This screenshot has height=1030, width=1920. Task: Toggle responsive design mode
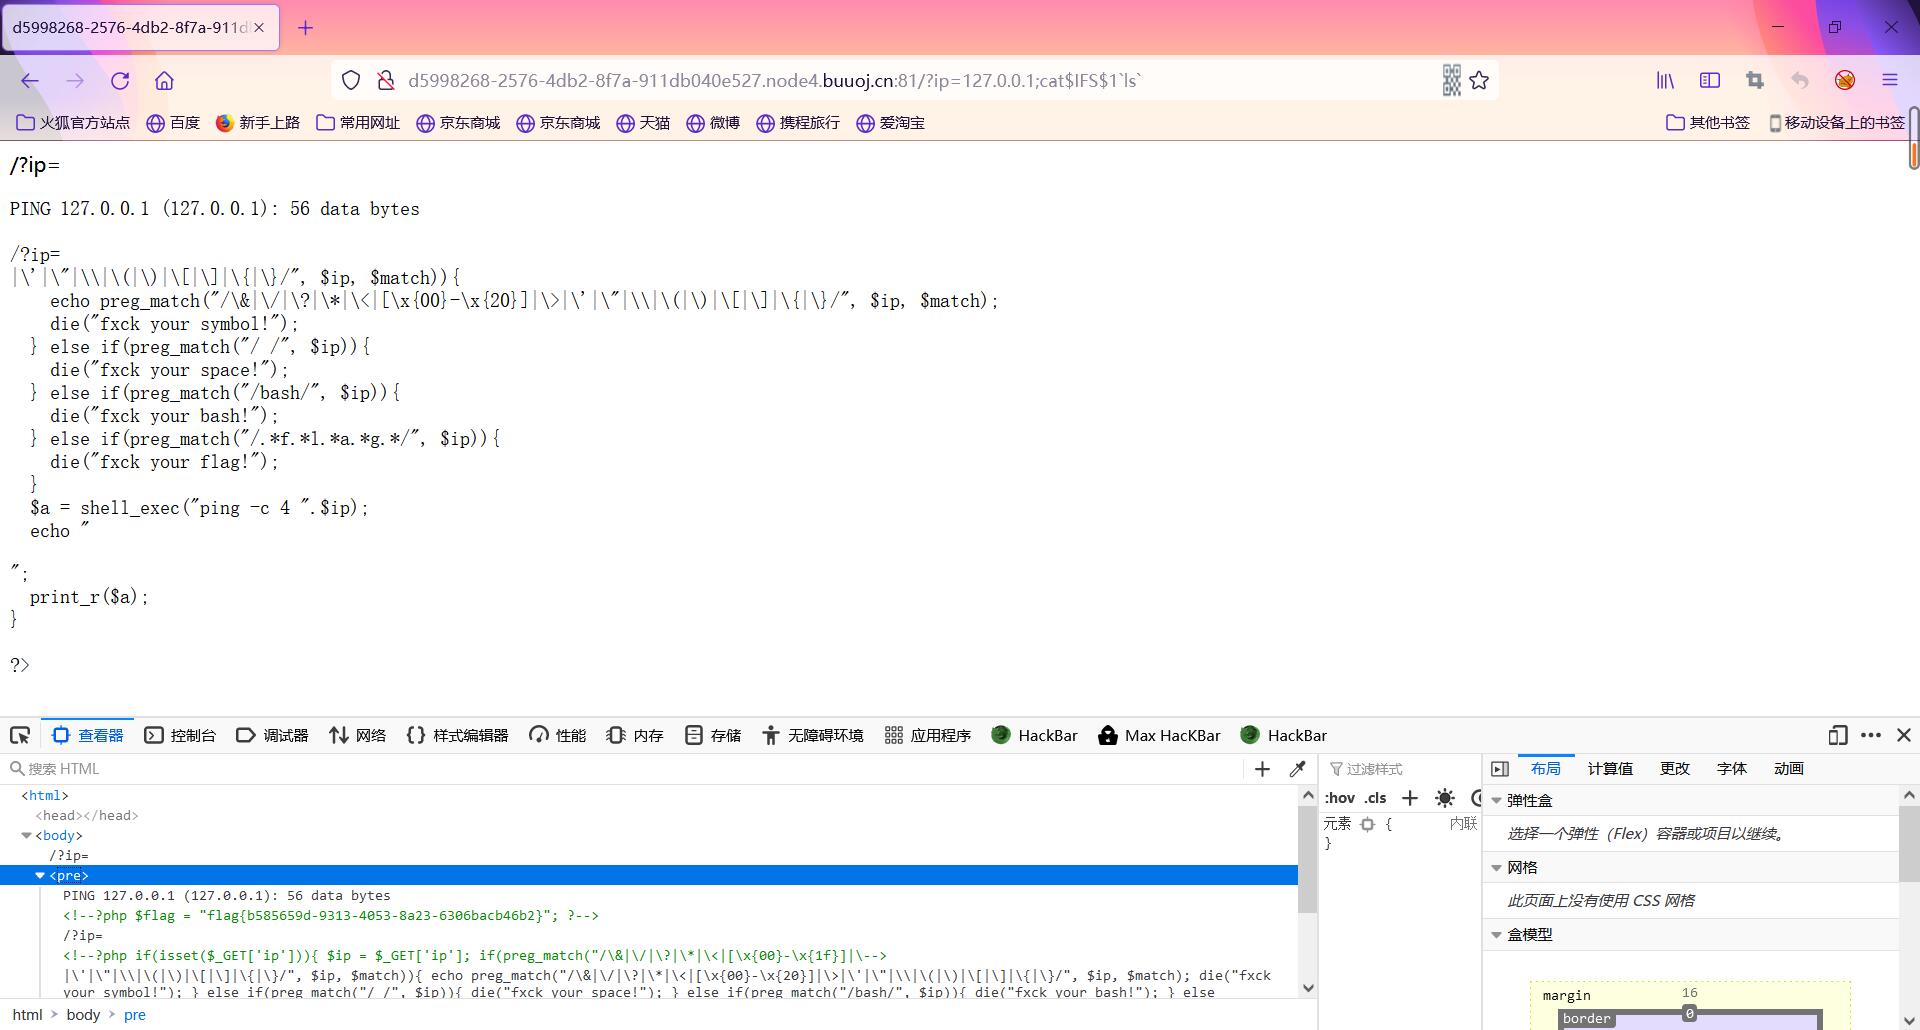click(1838, 736)
